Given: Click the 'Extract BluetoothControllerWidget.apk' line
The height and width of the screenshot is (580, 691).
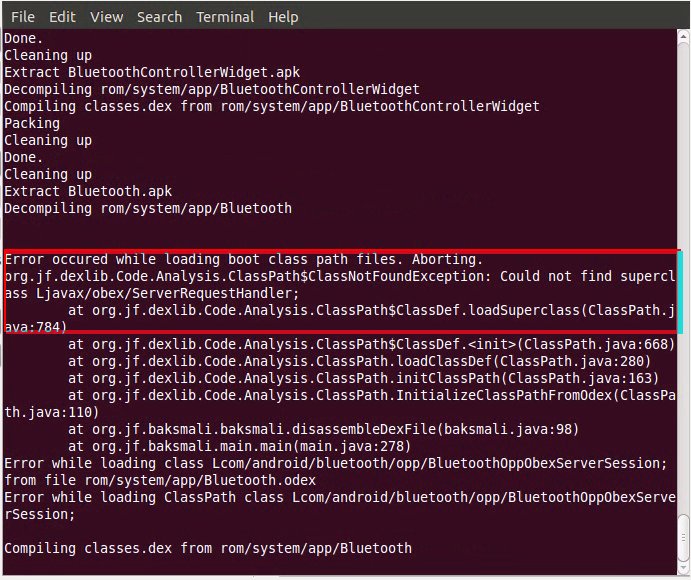Looking at the screenshot, I should point(152,72).
